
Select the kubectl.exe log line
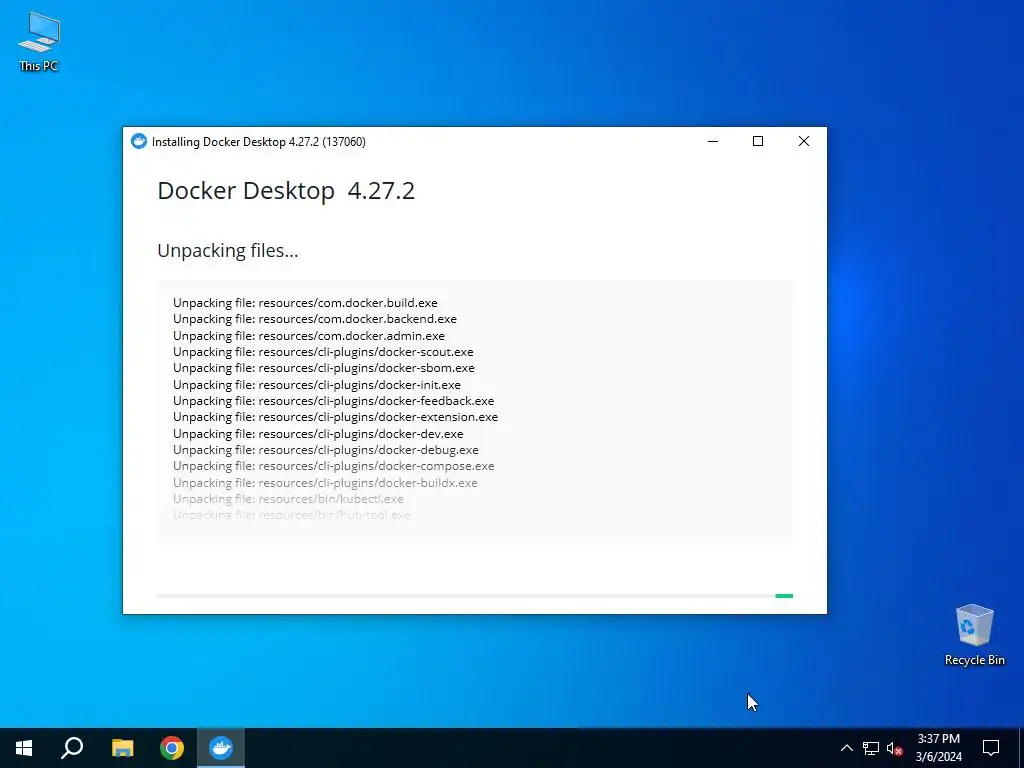(288, 498)
